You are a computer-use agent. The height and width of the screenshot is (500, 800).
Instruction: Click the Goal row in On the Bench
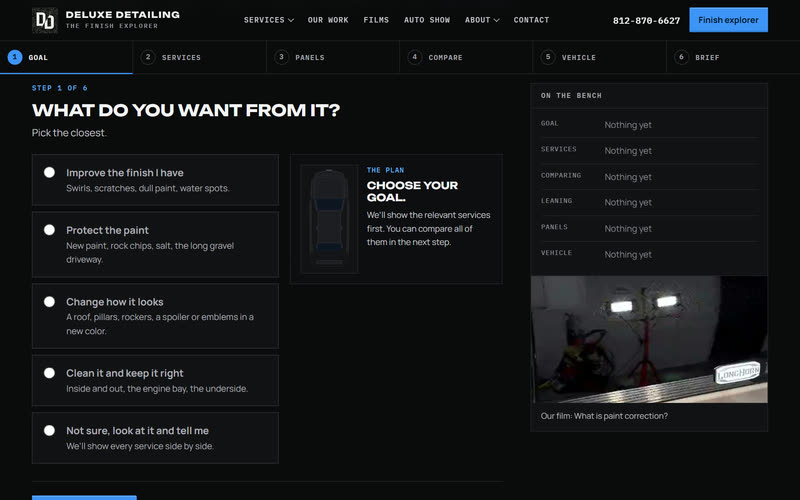pyautogui.click(x=649, y=124)
